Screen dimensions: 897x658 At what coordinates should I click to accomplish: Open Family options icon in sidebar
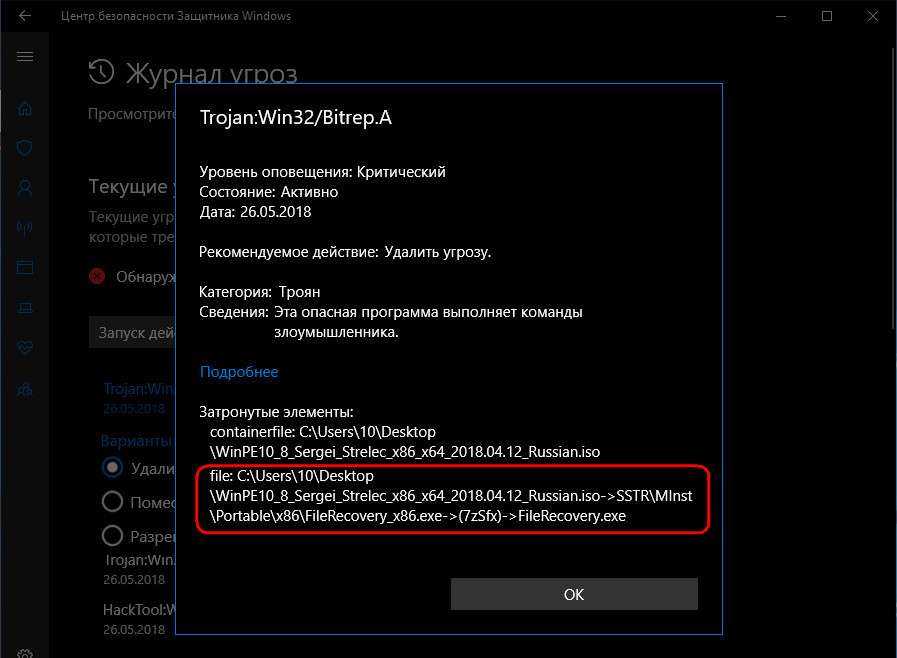click(25, 390)
